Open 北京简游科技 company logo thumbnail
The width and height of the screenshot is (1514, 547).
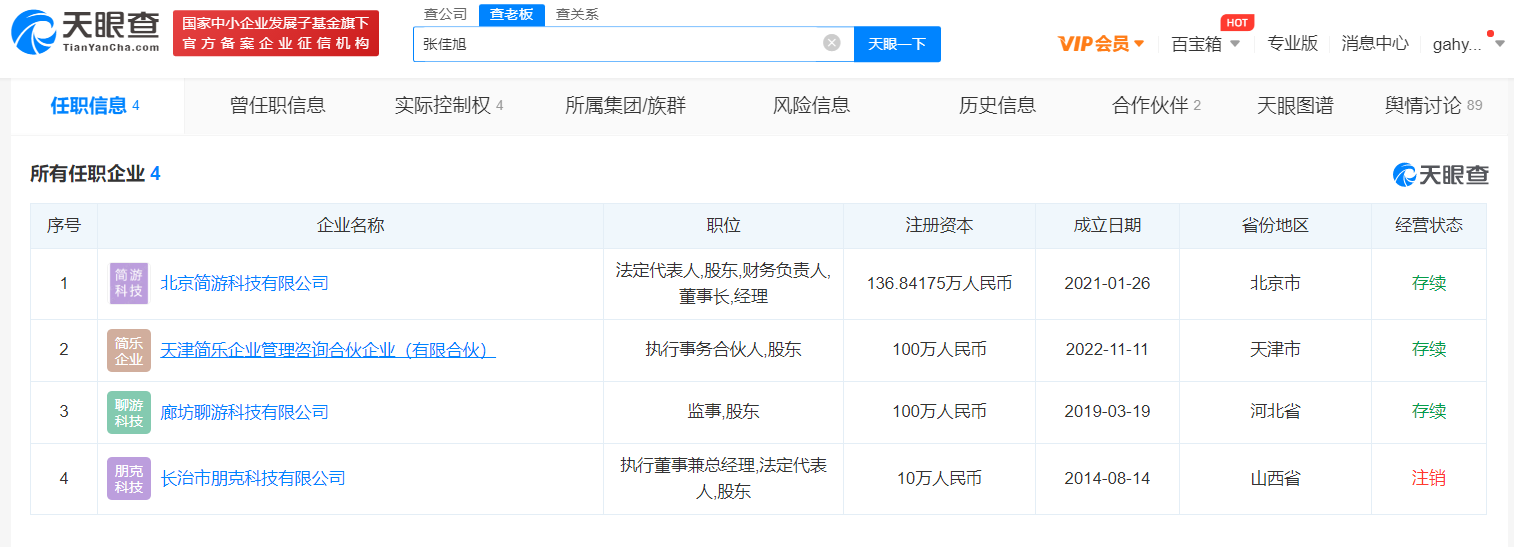point(129,283)
